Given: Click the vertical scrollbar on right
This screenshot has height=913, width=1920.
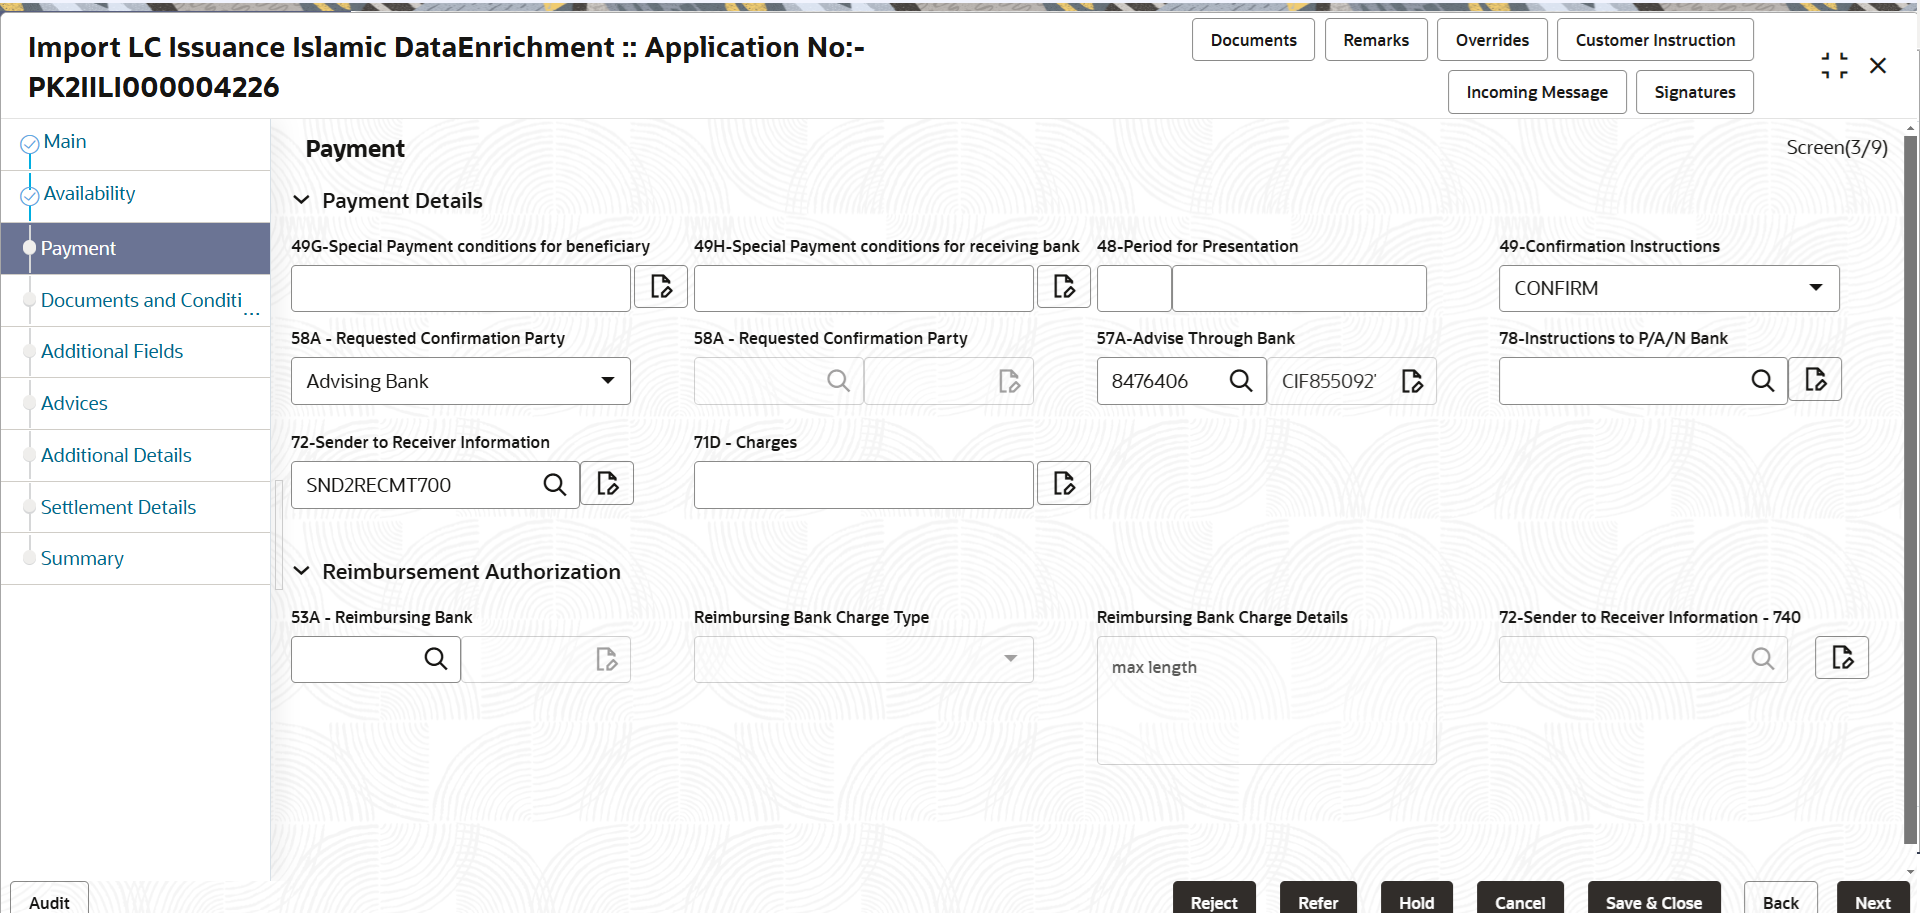Looking at the screenshot, I should (x=1910, y=488).
